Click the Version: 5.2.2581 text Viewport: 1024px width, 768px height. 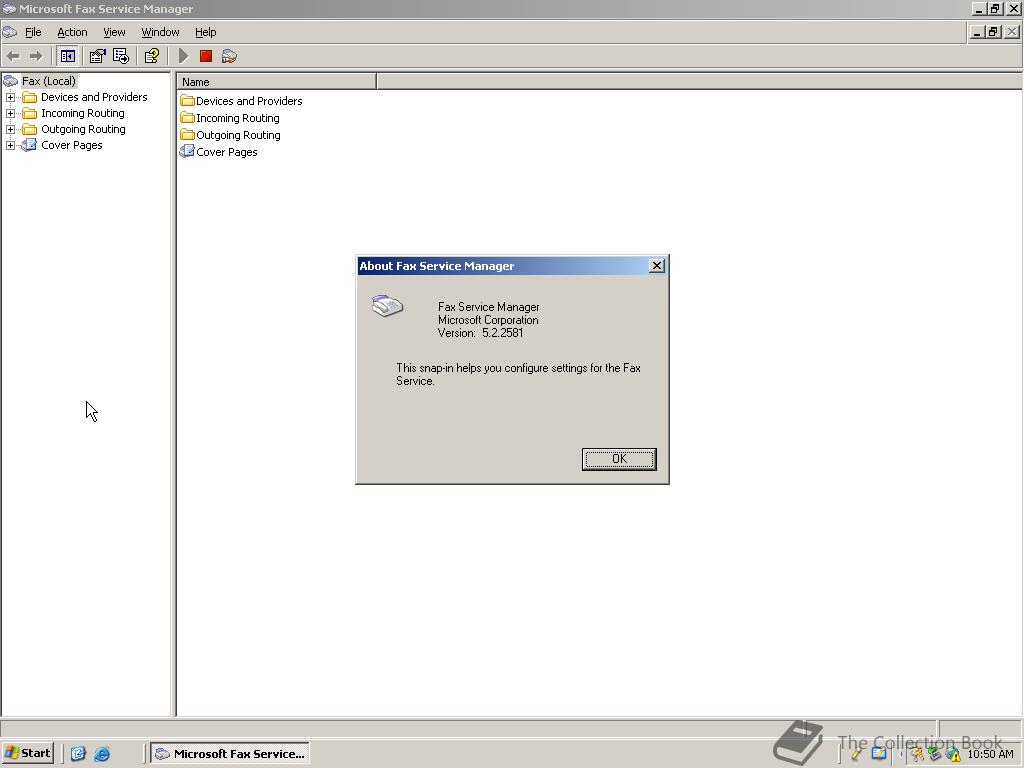tap(481, 333)
